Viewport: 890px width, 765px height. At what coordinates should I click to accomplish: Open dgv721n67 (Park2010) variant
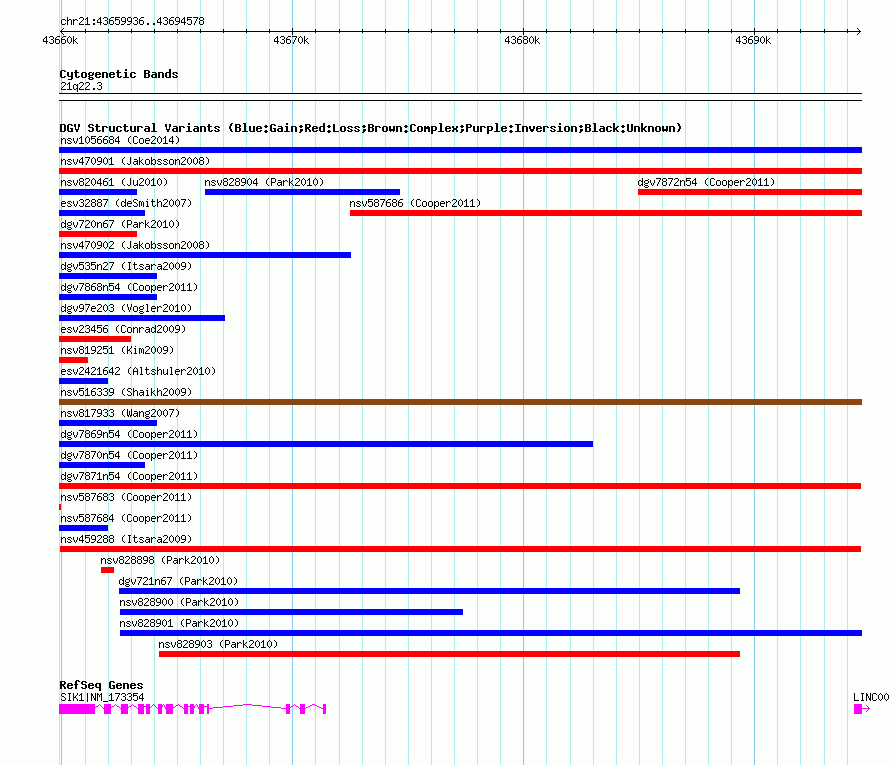click(178, 581)
